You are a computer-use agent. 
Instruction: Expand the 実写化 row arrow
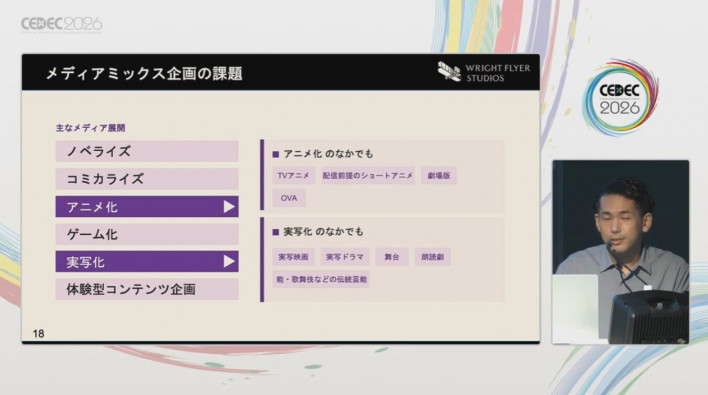click(229, 261)
